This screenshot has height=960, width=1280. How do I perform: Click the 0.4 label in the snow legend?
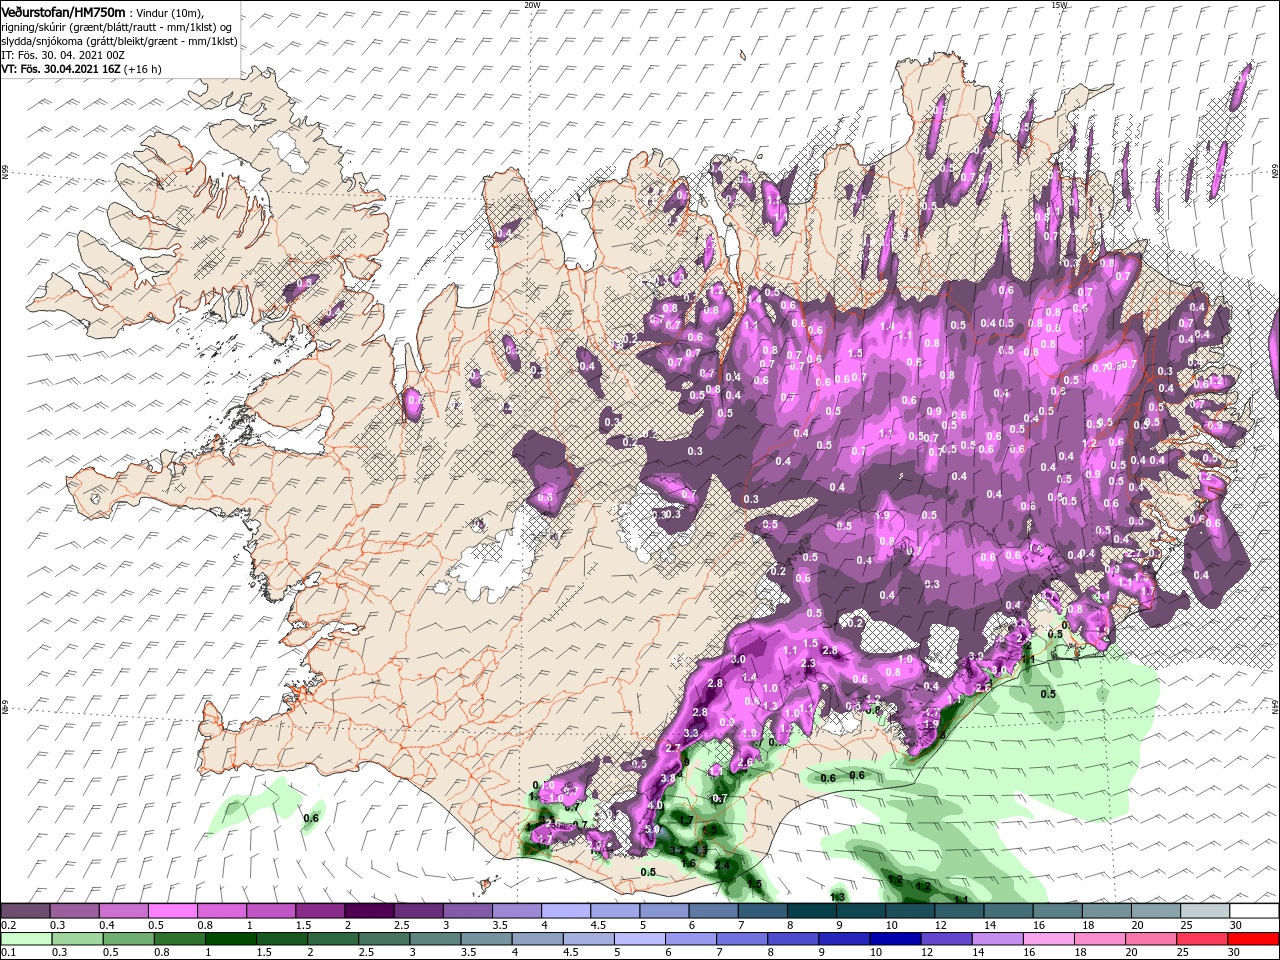pos(107,925)
